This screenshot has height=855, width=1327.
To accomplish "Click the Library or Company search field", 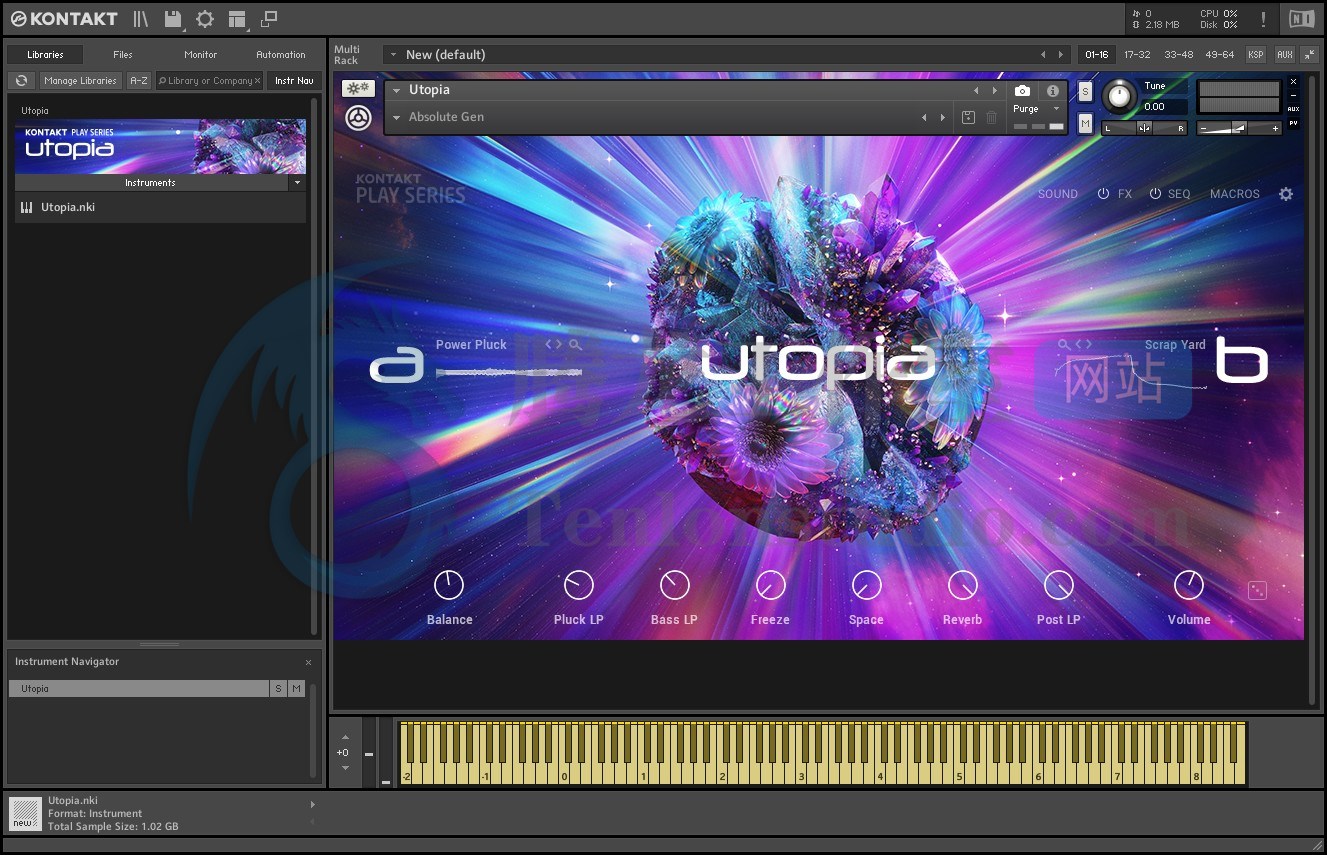I will tap(210, 81).
